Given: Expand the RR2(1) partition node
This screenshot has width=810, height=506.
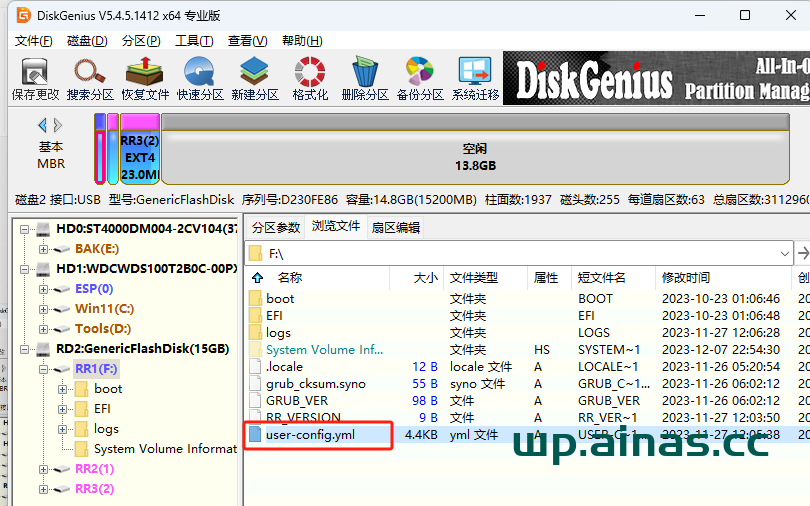Looking at the screenshot, I should coord(43,469).
